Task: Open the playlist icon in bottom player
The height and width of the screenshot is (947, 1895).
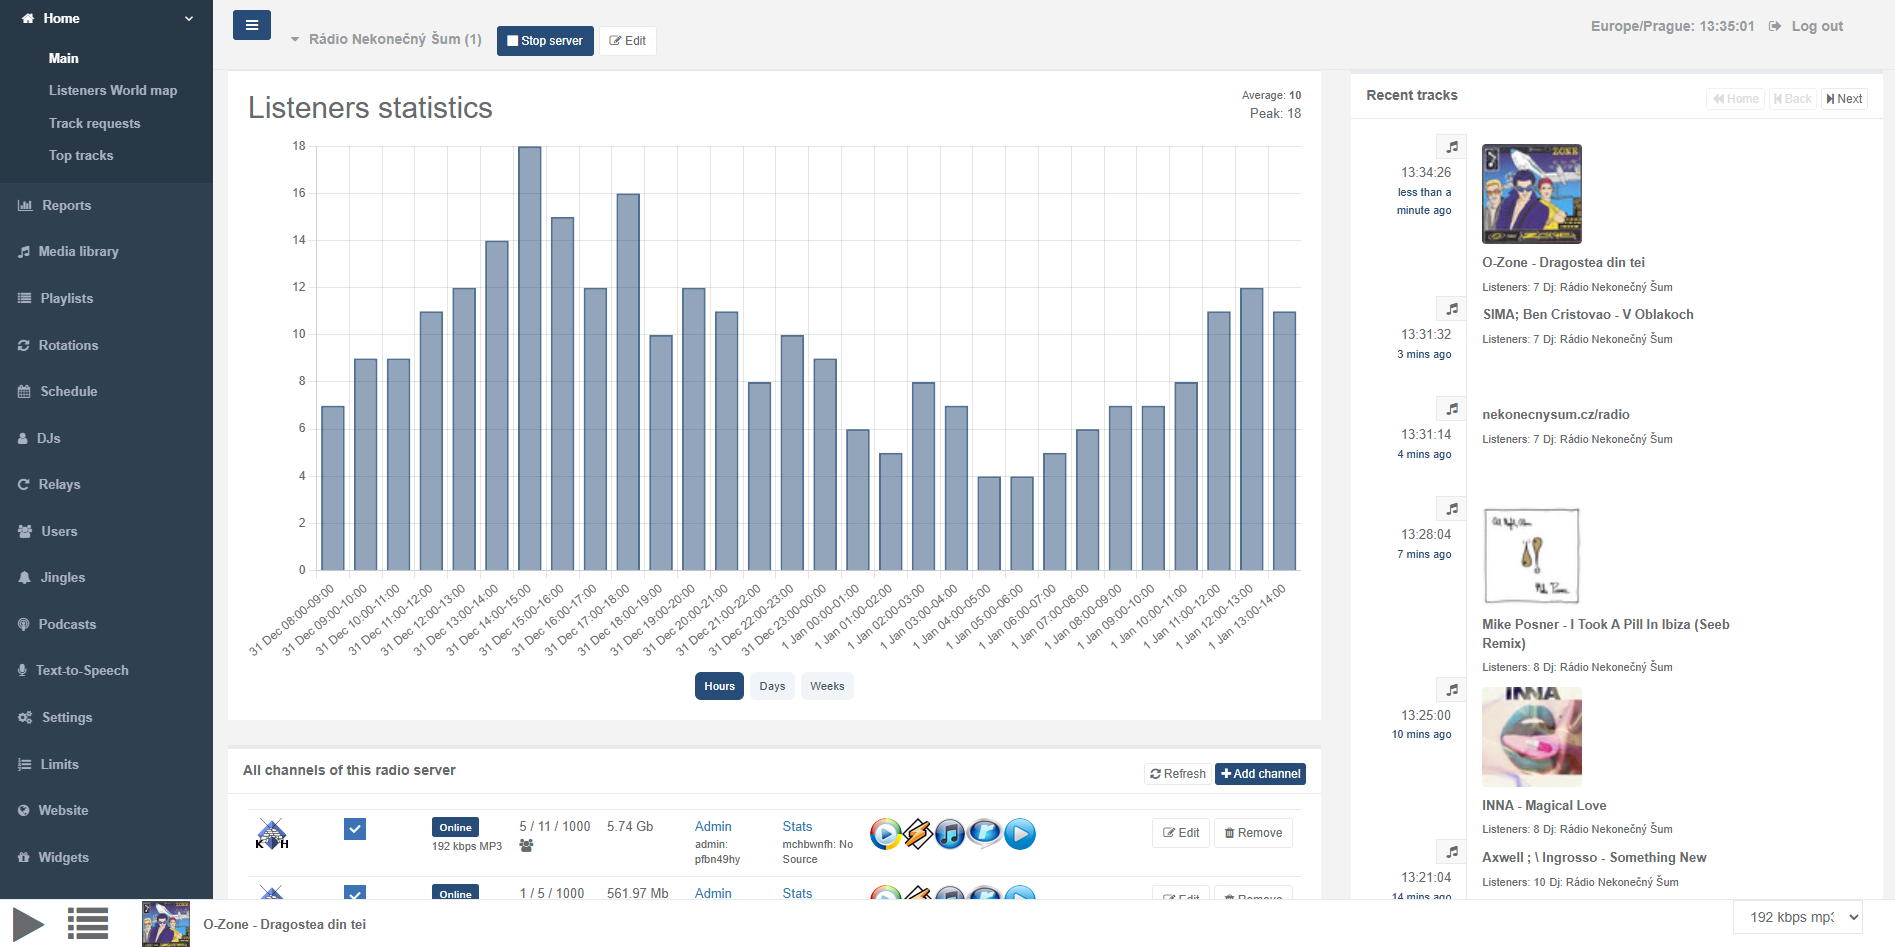Action: 88,923
